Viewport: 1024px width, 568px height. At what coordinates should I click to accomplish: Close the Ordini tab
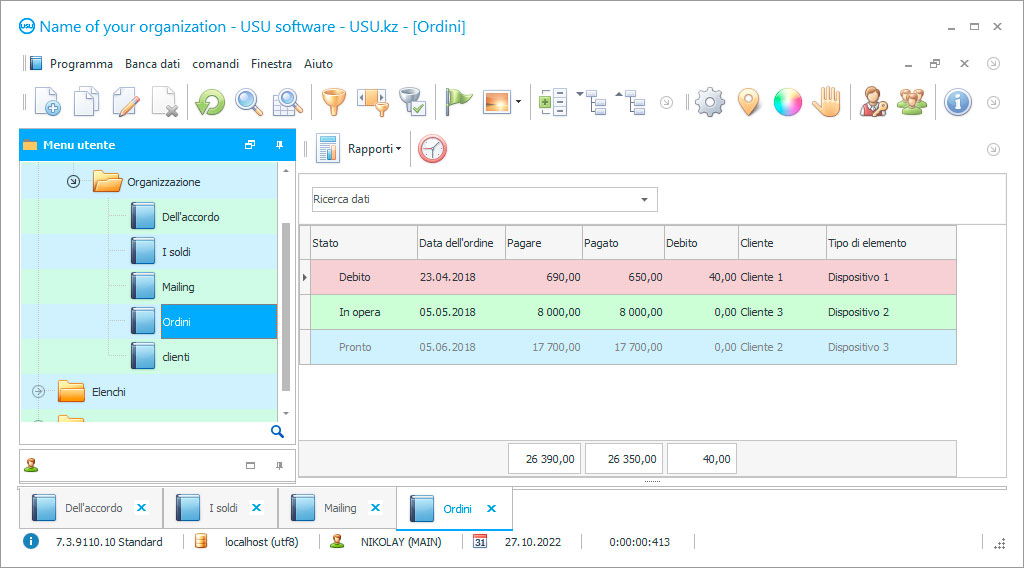[x=492, y=508]
